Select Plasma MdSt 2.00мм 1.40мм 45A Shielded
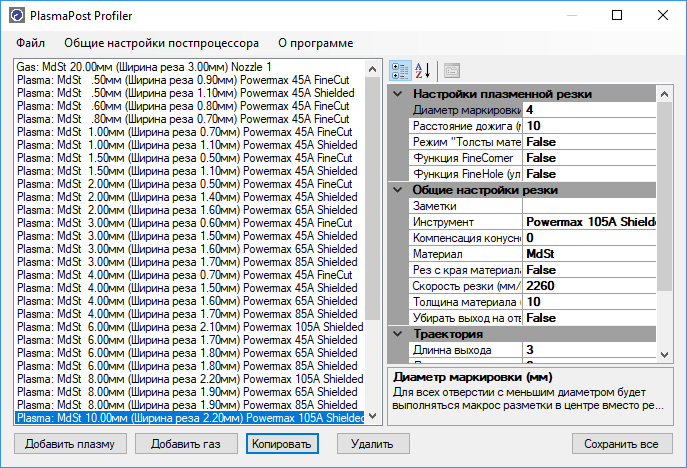 pyautogui.click(x=189, y=197)
